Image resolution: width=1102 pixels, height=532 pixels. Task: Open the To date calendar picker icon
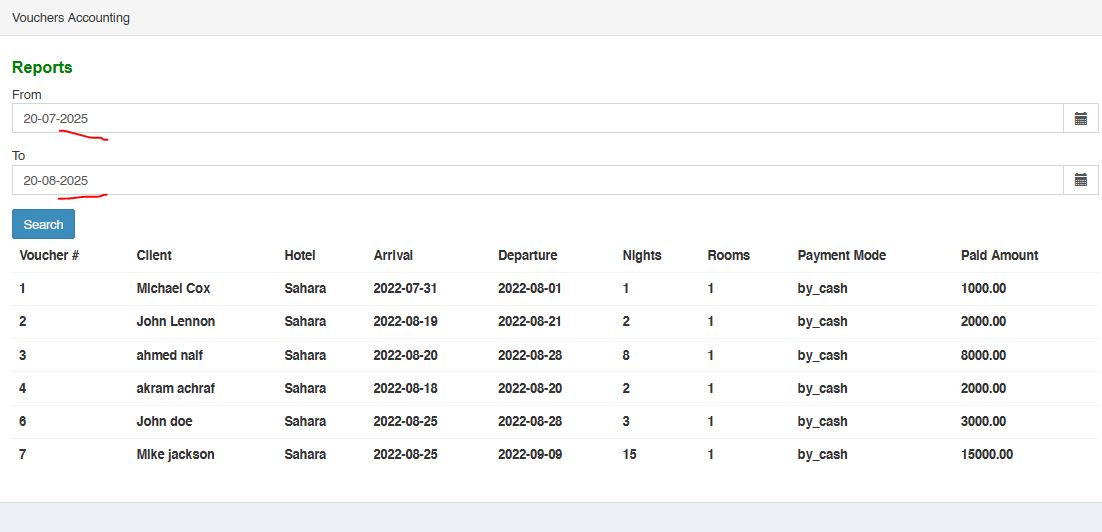(1080, 180)
